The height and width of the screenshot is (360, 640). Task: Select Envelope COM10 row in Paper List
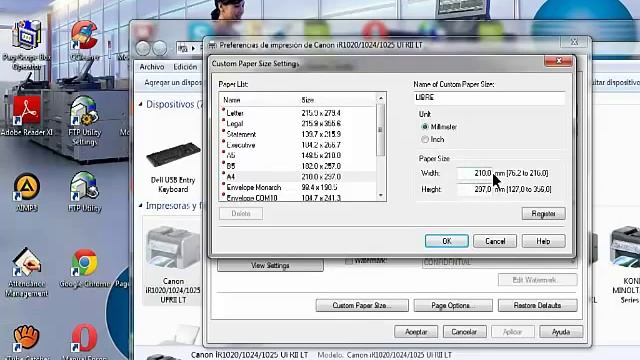[x=298, y=197]
